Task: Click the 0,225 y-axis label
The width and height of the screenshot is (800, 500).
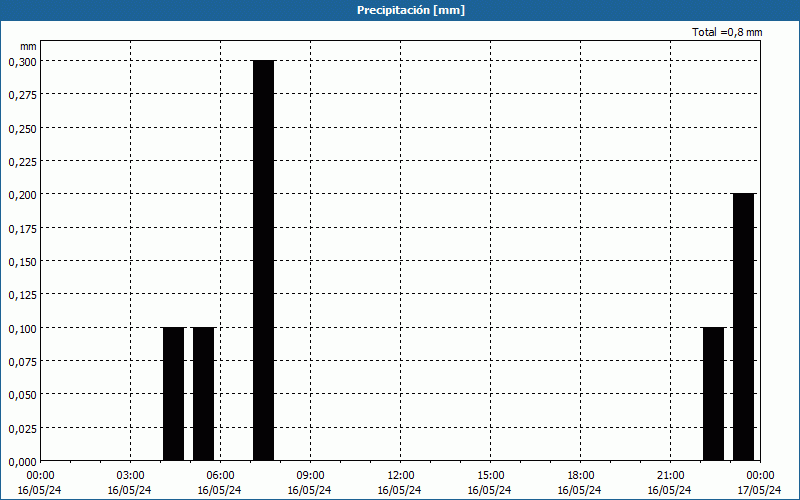Action: pos(22,162)
